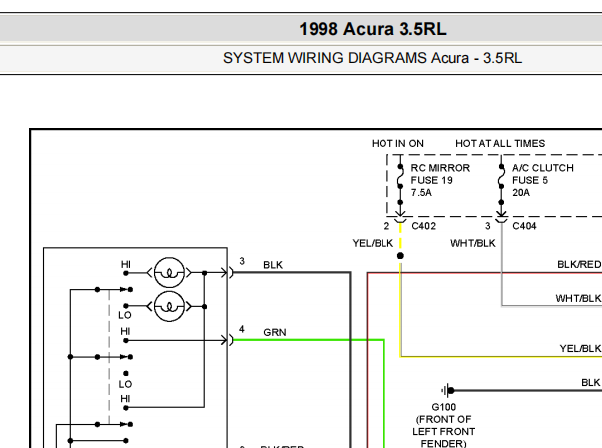This screenshot has height=448, width=602.
Task: Click 'YEL/BLK' label next to the splice dot
Action: tap(372, 243)
